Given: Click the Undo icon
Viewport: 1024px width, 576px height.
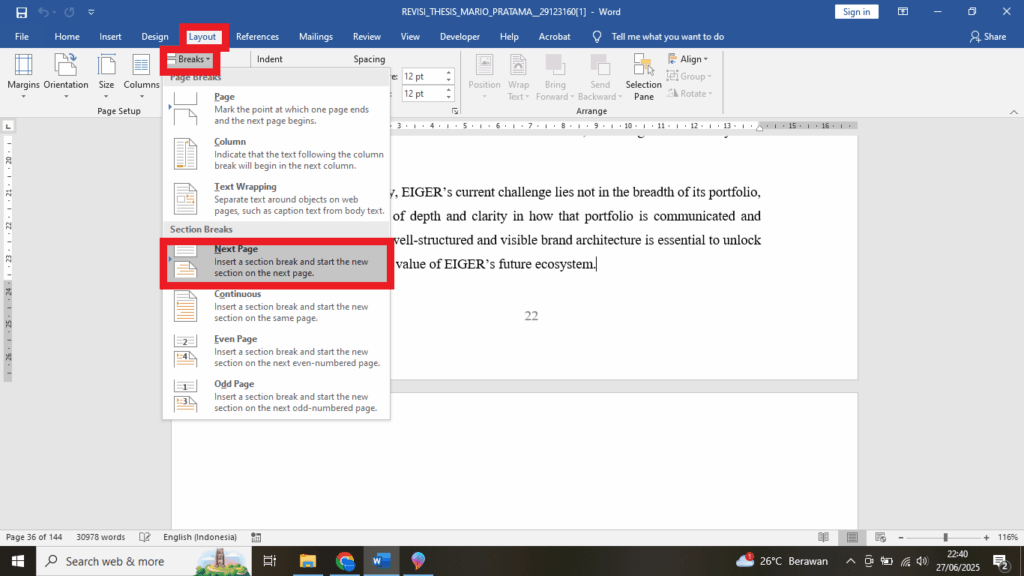Looking at the screenshot, I should pyautogui.click(x=43, y=12).
